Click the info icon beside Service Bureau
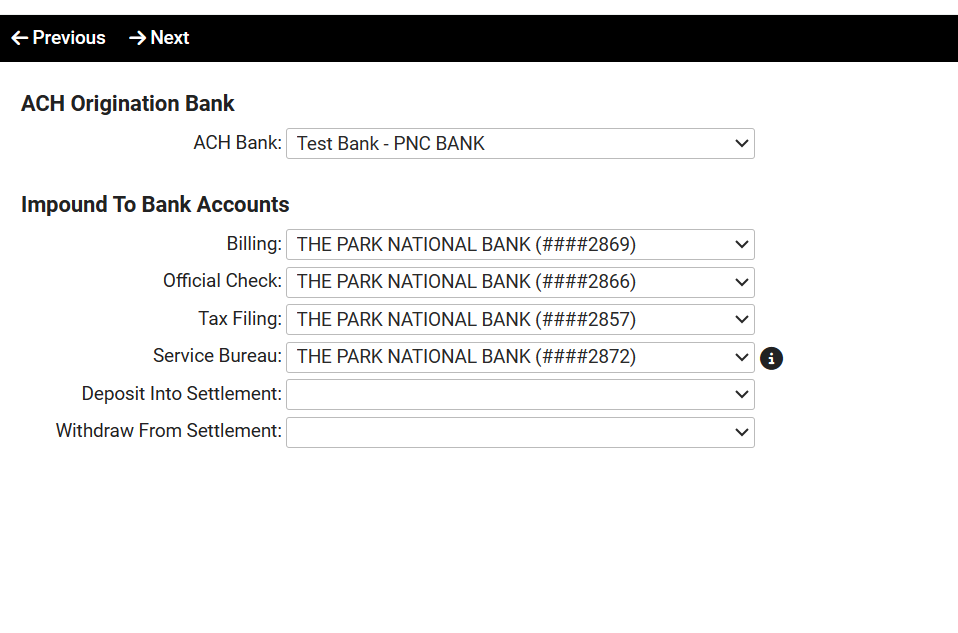This screenshot has width=958, height=633. point(771,358)
